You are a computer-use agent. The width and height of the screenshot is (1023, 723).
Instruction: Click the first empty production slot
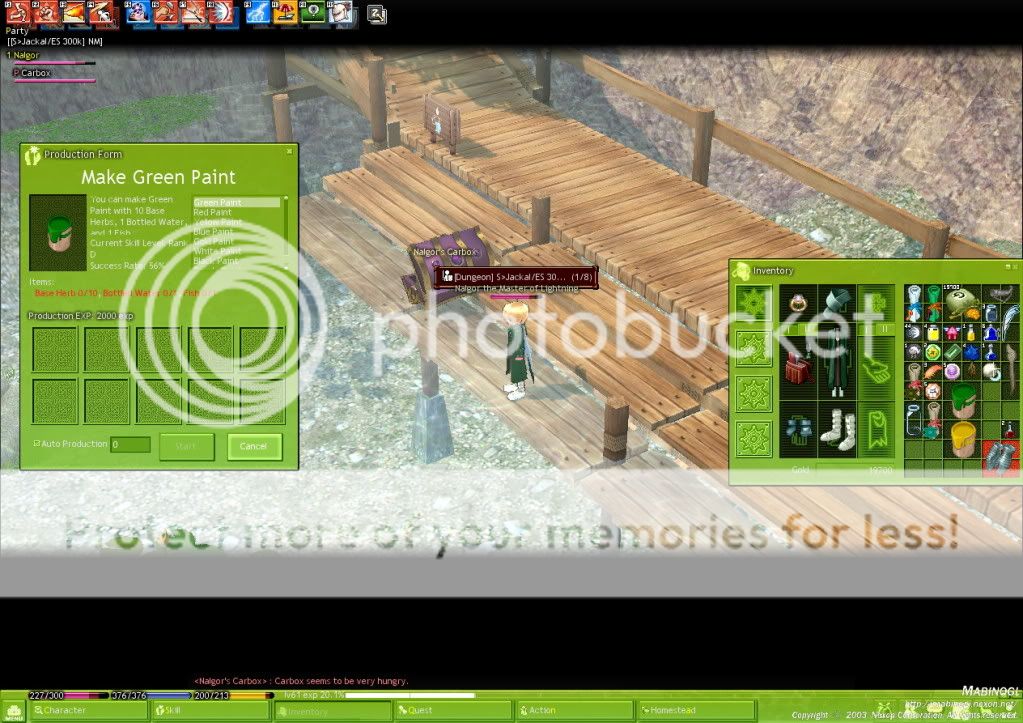(x=55, y=349)
